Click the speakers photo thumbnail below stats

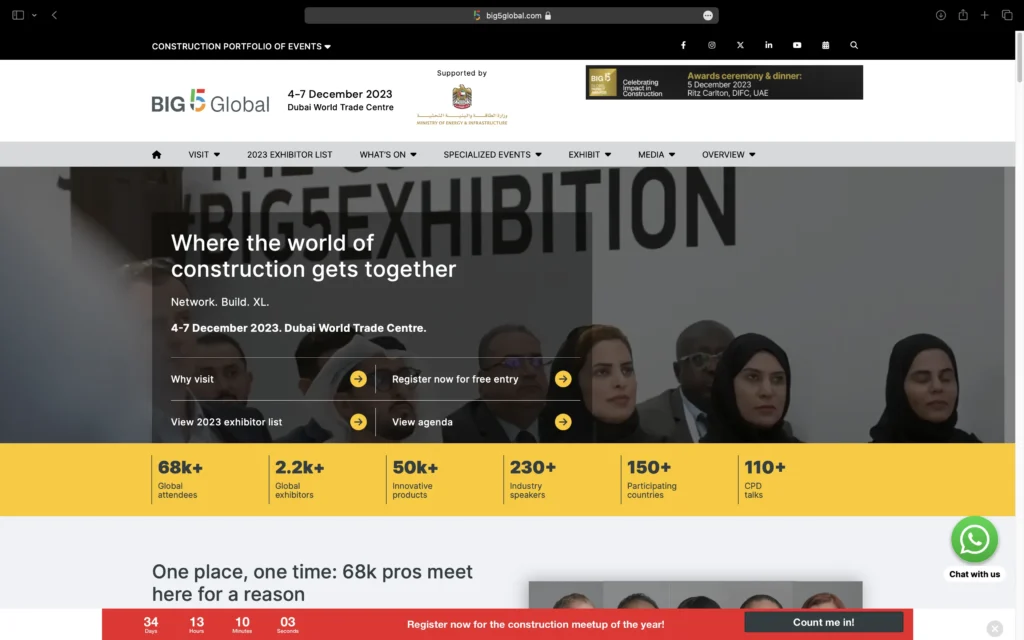click(x=696, y=595)
